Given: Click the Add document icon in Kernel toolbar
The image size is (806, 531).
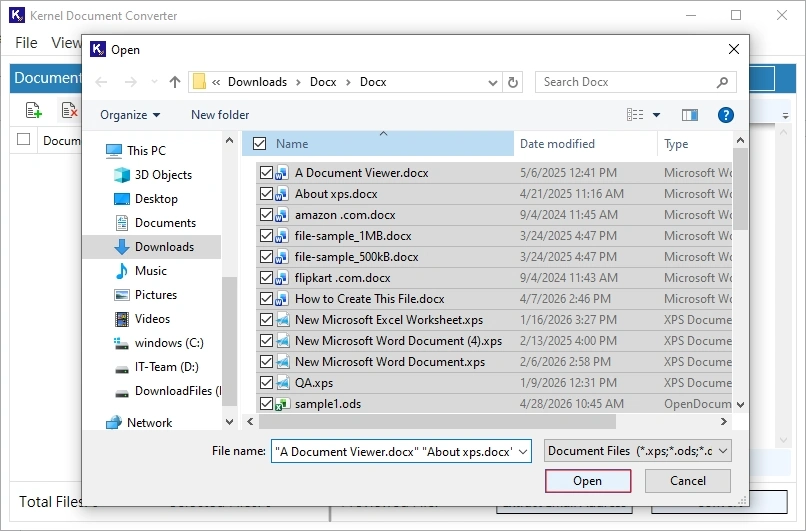Looking at the screenshot, I should (x=34, y=111).
